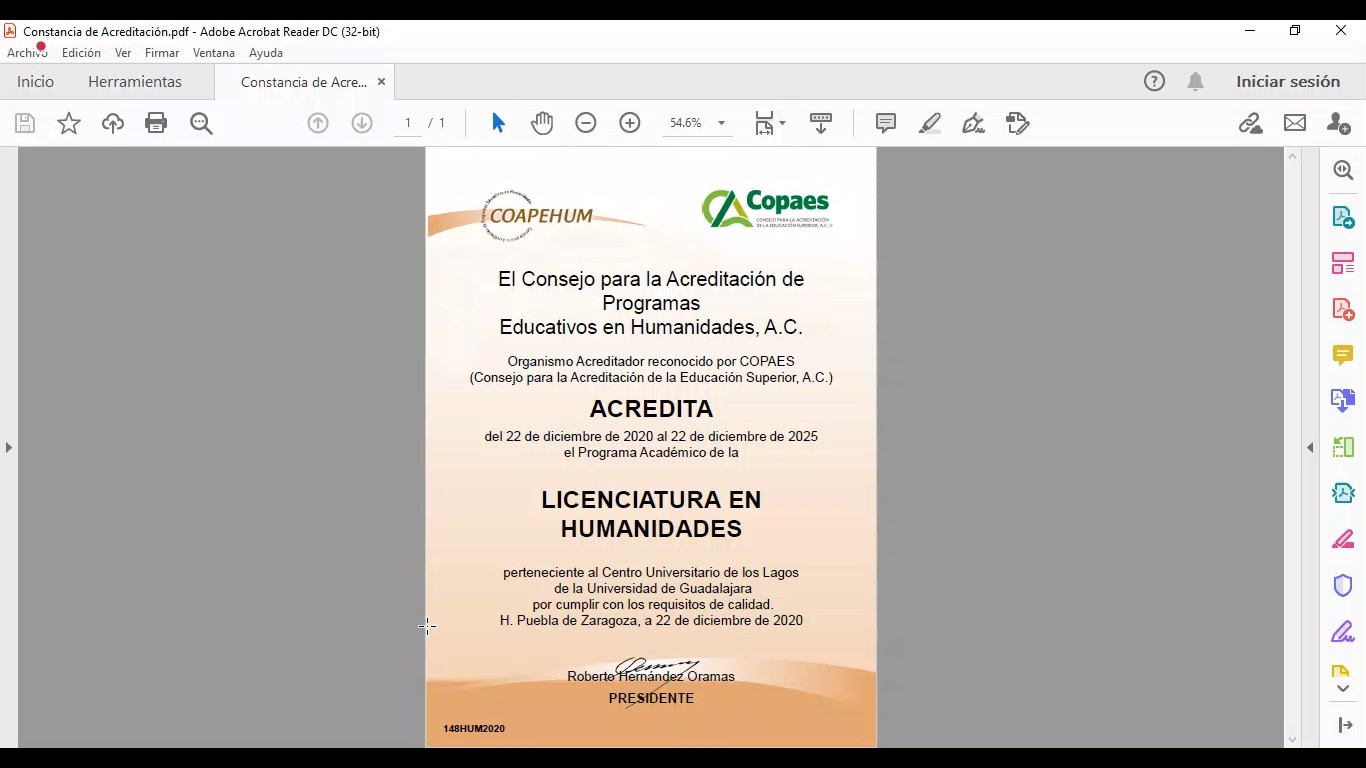This screenshot has height=768, width=1366.
Task: Select the Constancia de Acre... document tab
Action: (304, 82)
